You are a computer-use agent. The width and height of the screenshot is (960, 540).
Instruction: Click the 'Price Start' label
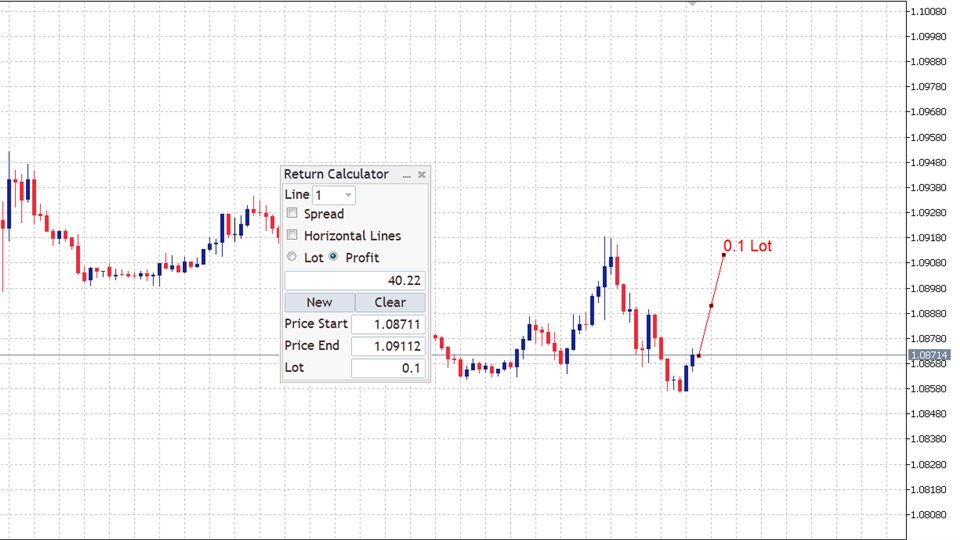(316, 323)
